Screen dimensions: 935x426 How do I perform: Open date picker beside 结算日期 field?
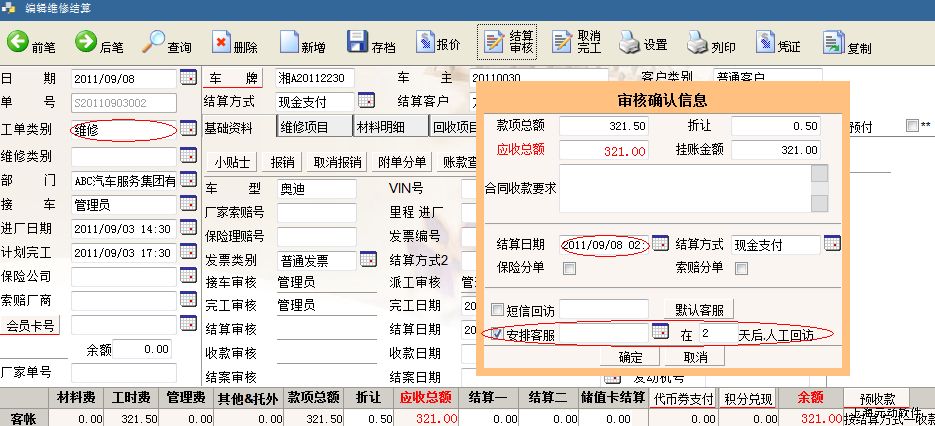[660, 244]
